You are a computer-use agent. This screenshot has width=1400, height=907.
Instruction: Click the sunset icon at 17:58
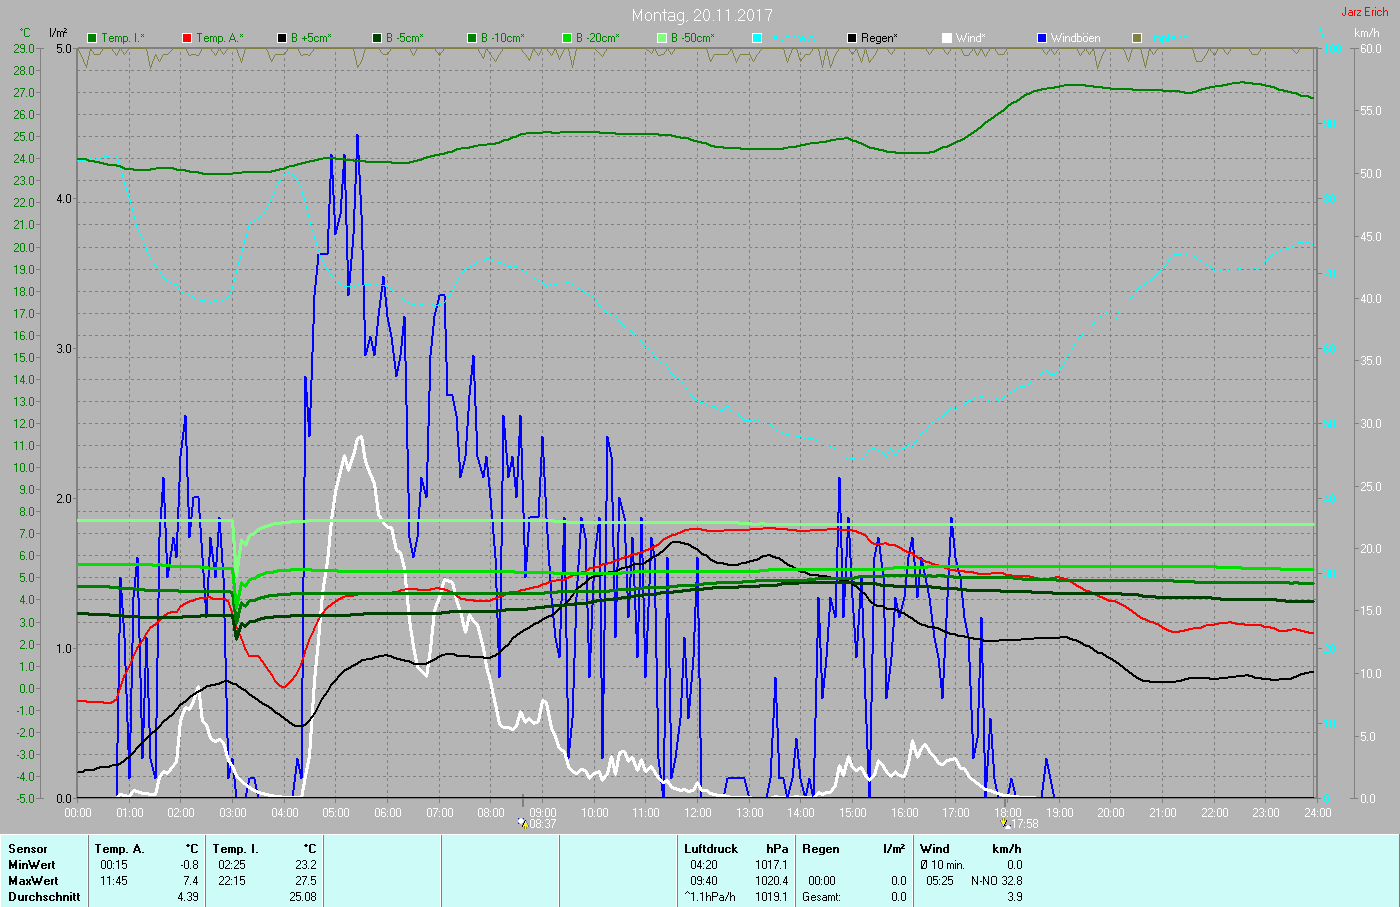(1004, 823)
